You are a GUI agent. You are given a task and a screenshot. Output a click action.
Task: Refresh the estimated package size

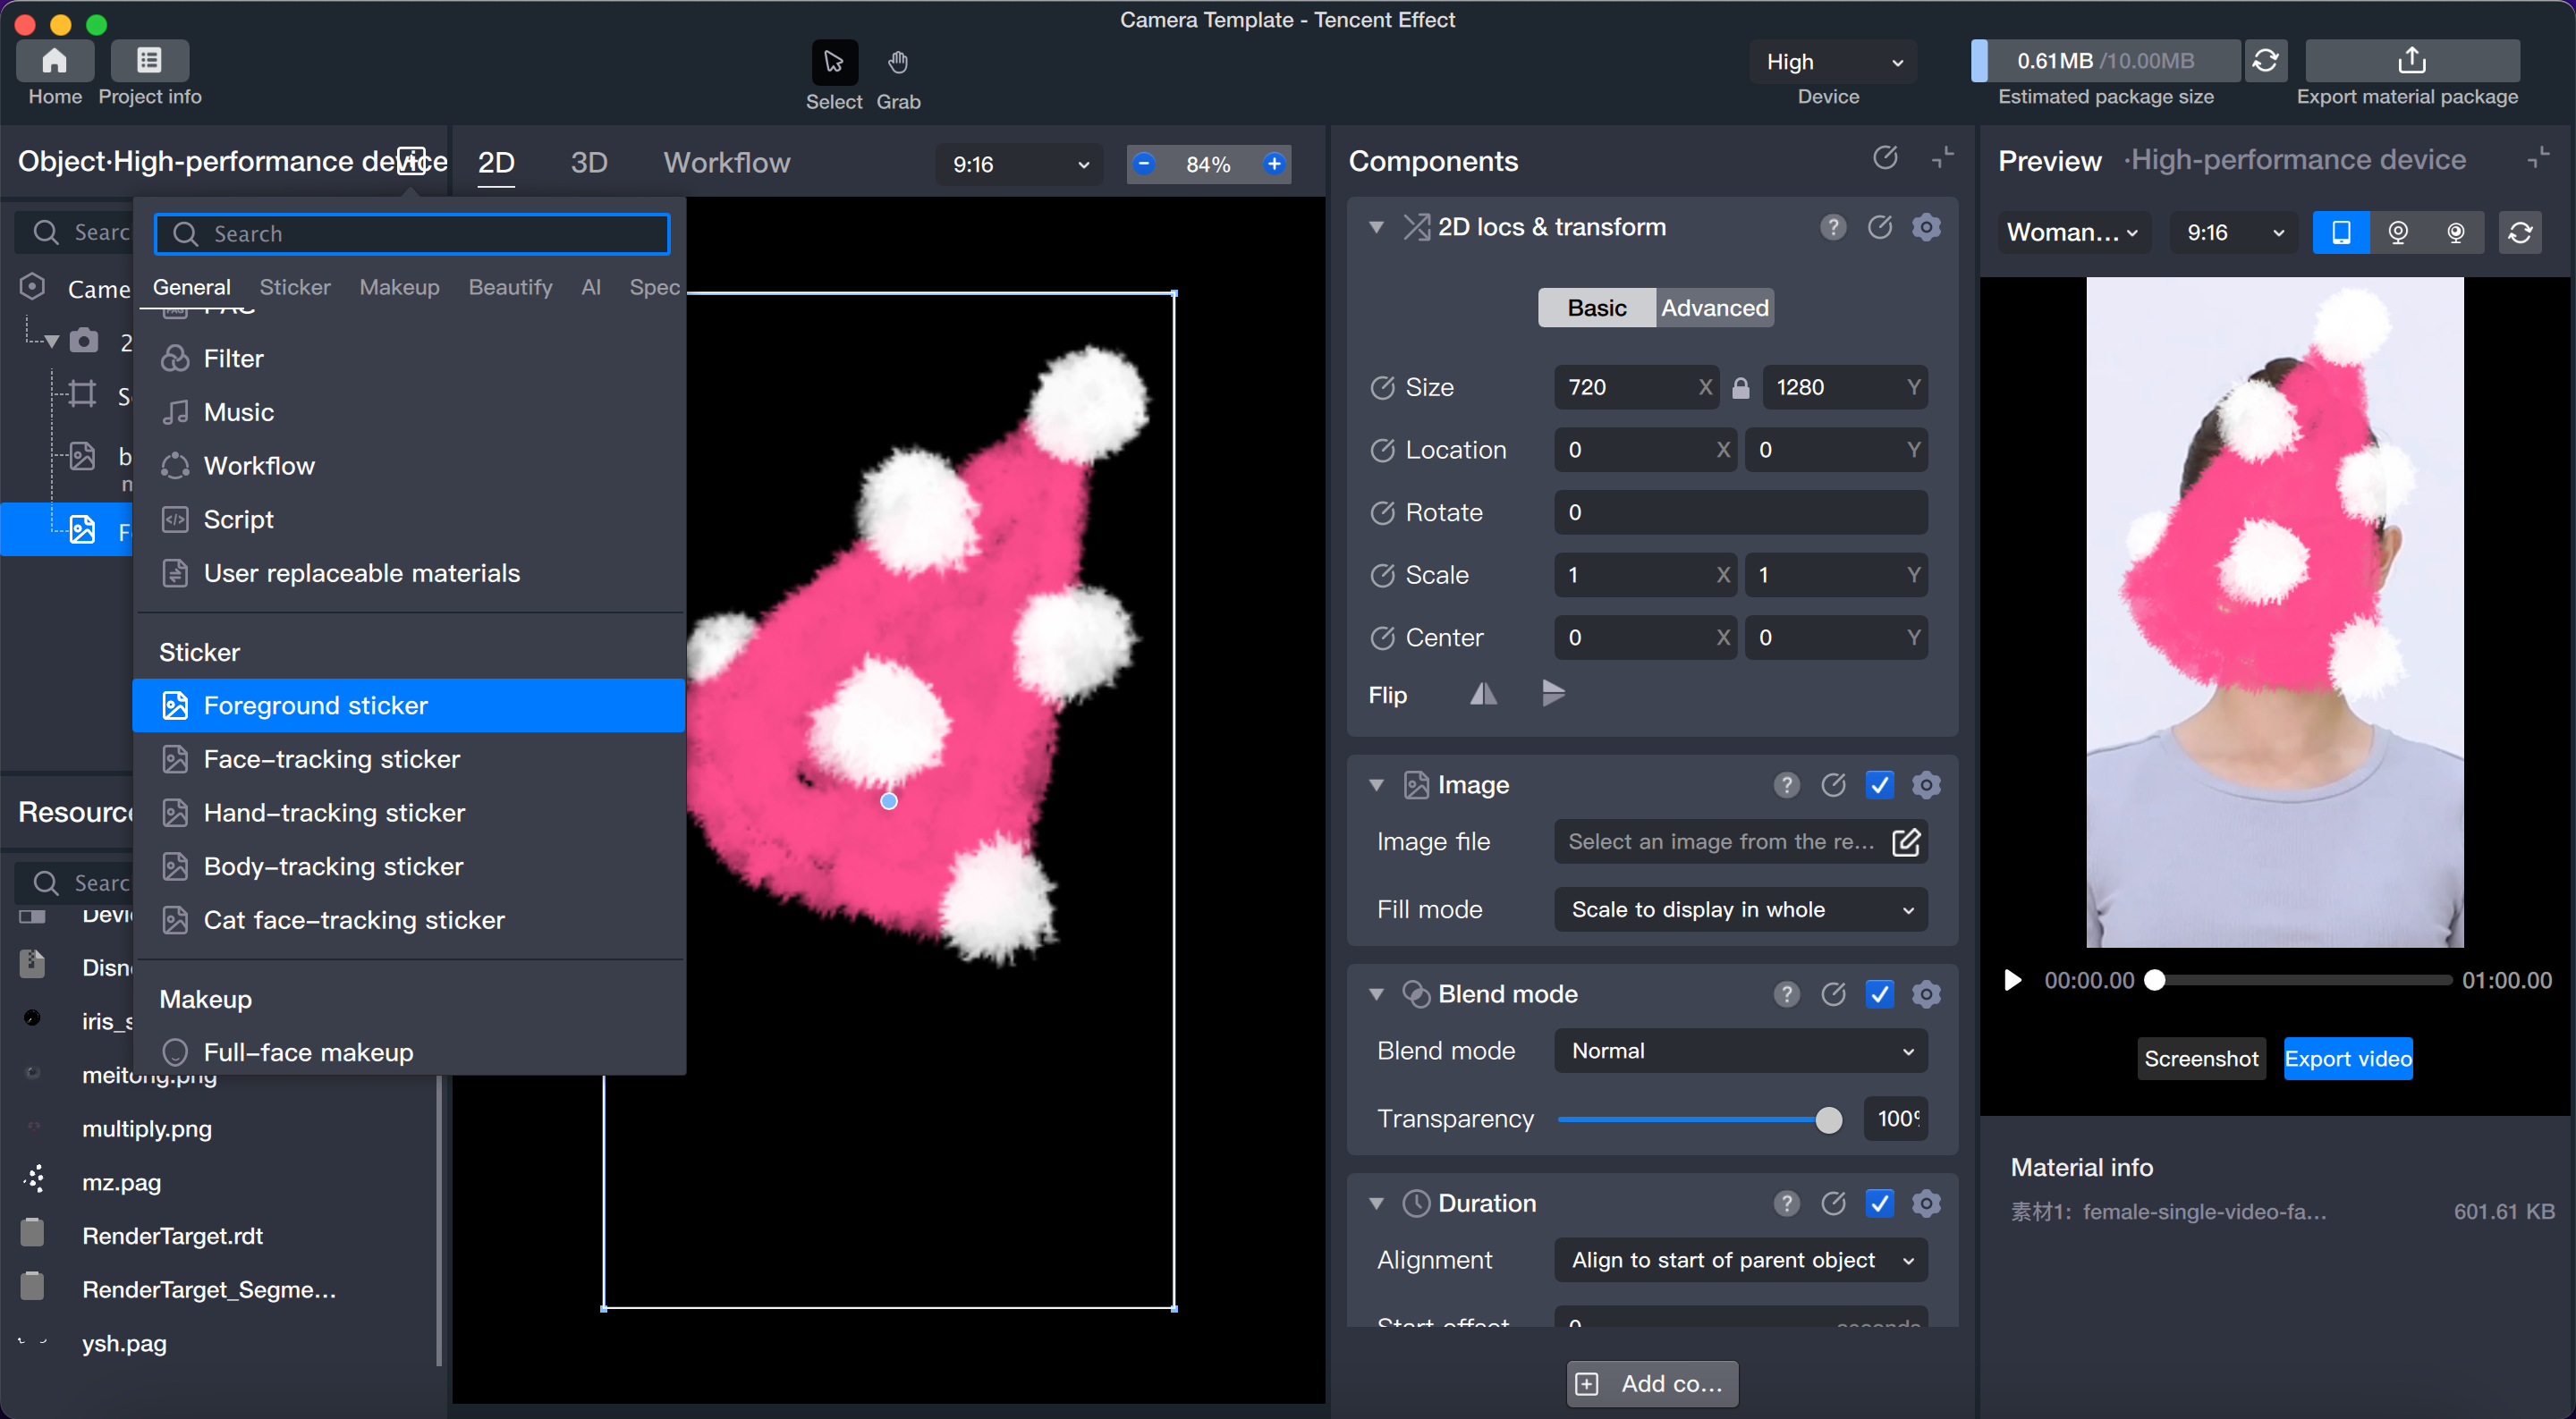coord(2265,61)
